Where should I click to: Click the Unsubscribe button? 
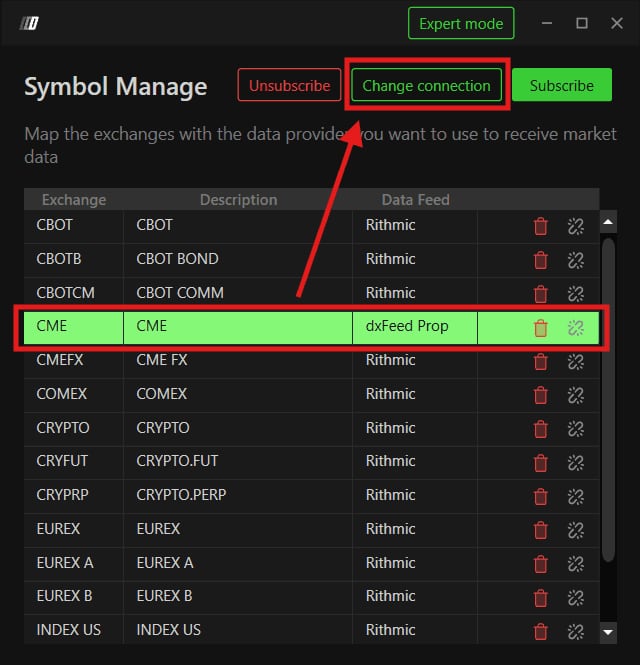tap(289, 85)
